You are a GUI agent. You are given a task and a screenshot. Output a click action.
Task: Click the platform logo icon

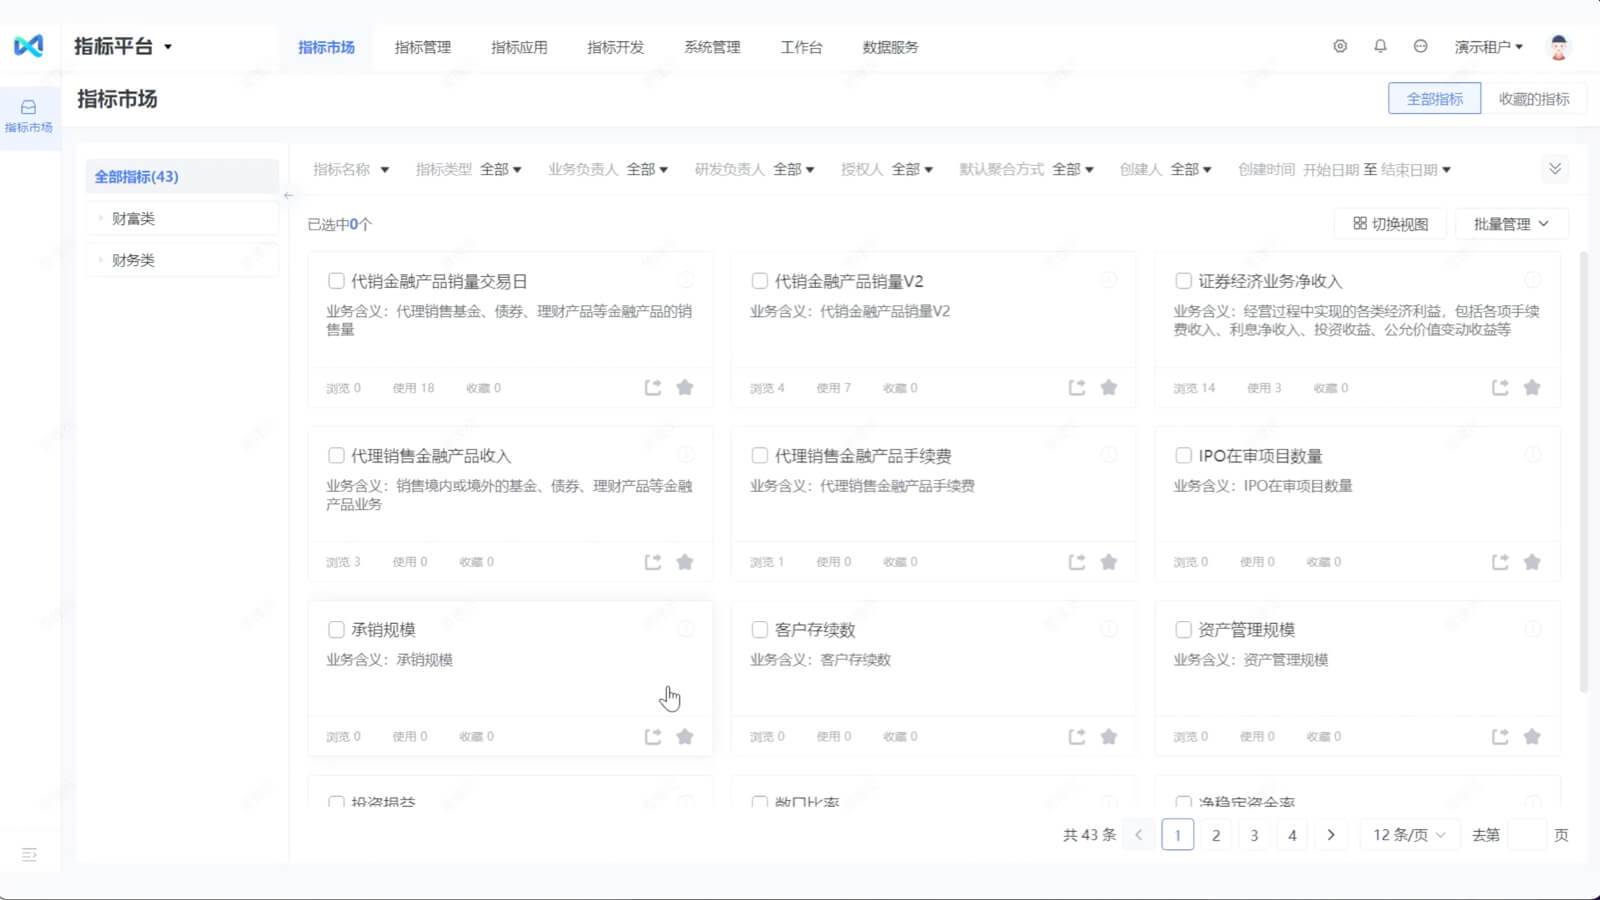28,46
